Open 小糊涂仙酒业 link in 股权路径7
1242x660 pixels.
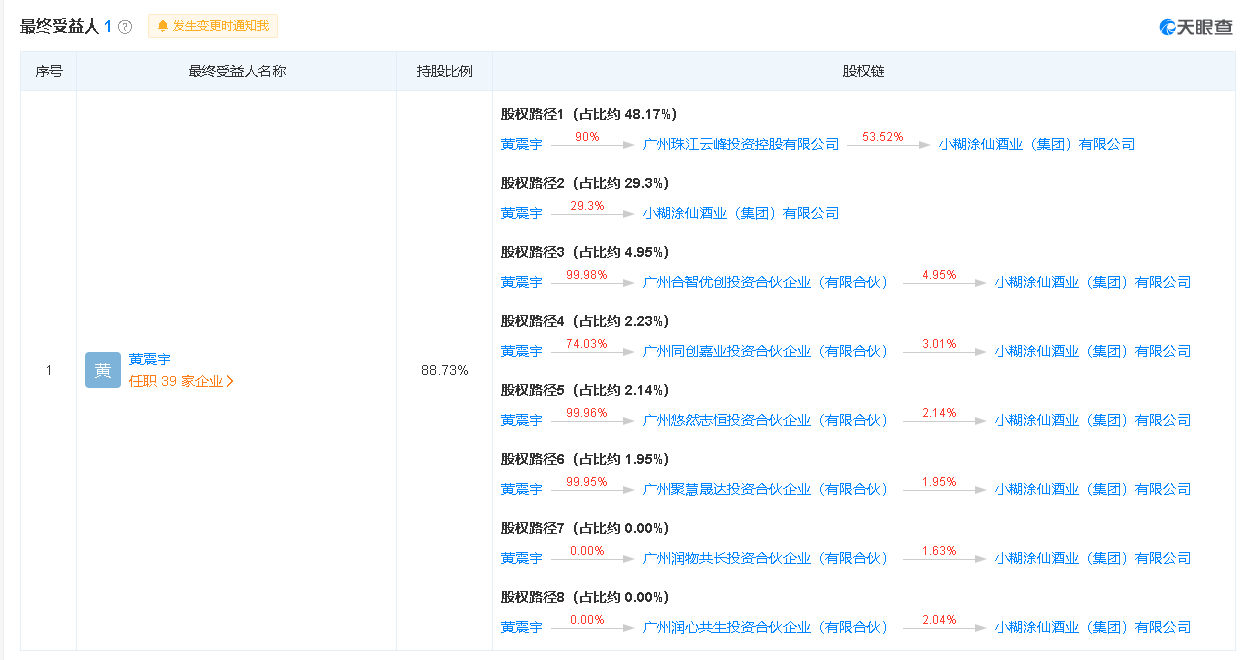coord(1093,558)
